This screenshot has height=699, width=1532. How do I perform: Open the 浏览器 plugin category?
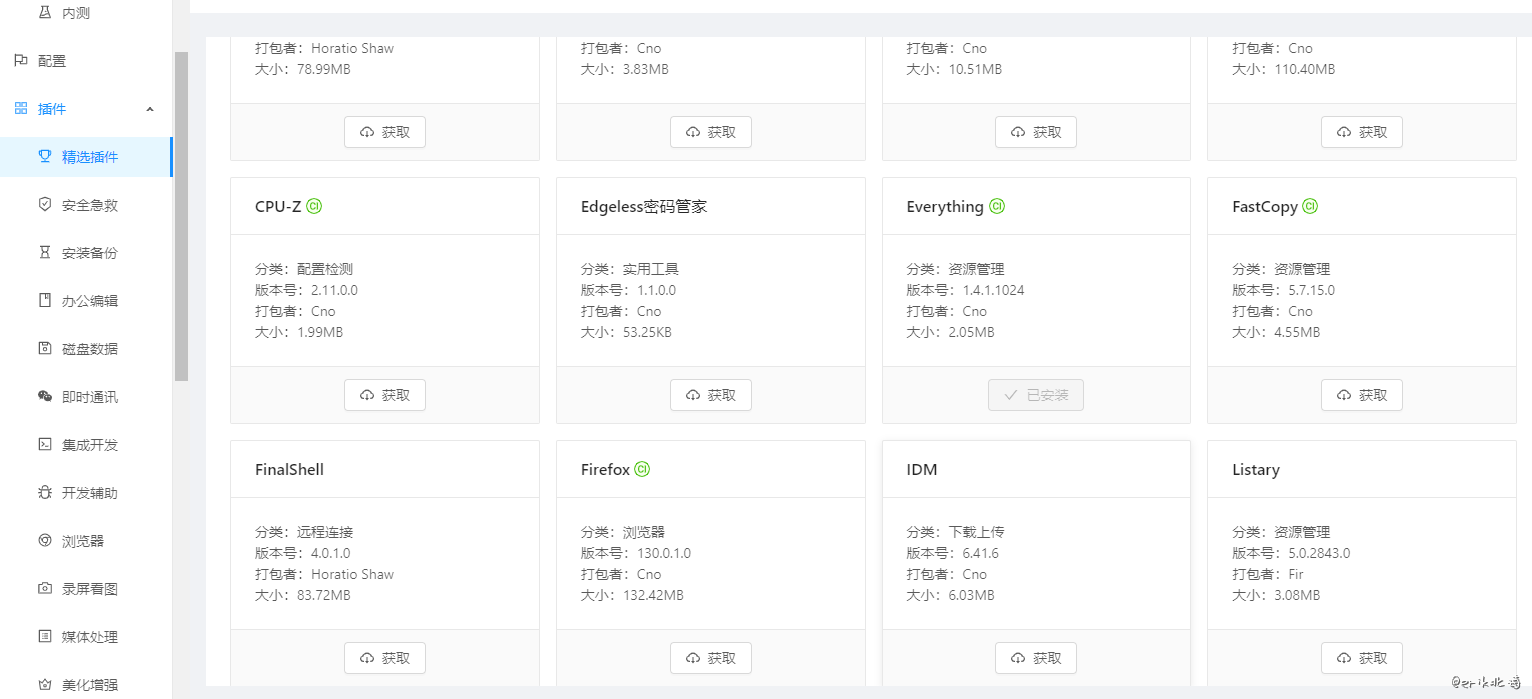pos(83,541)
